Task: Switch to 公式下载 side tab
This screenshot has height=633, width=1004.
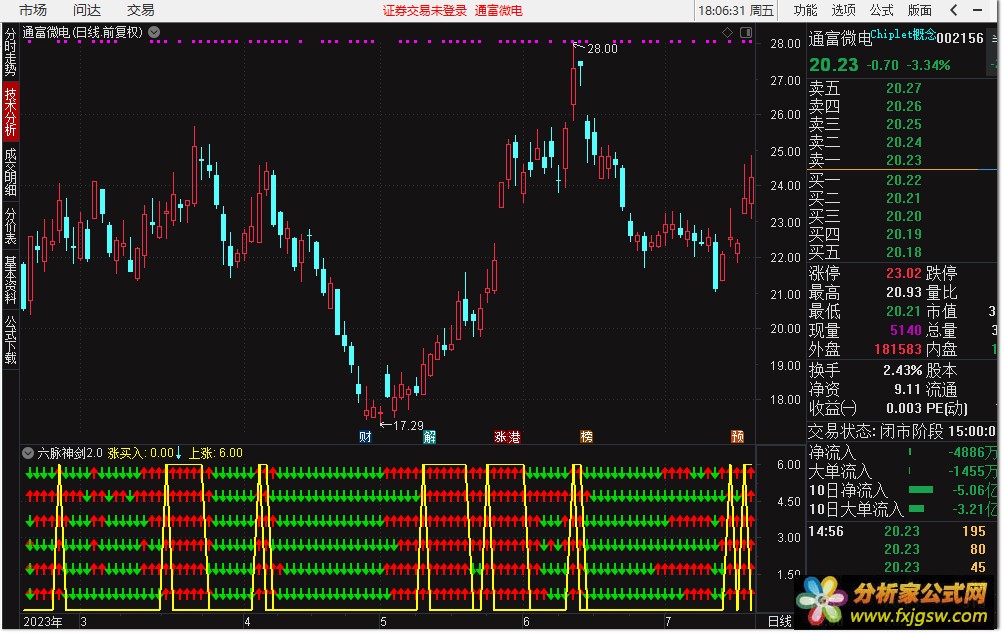Action: click(10, 339)
